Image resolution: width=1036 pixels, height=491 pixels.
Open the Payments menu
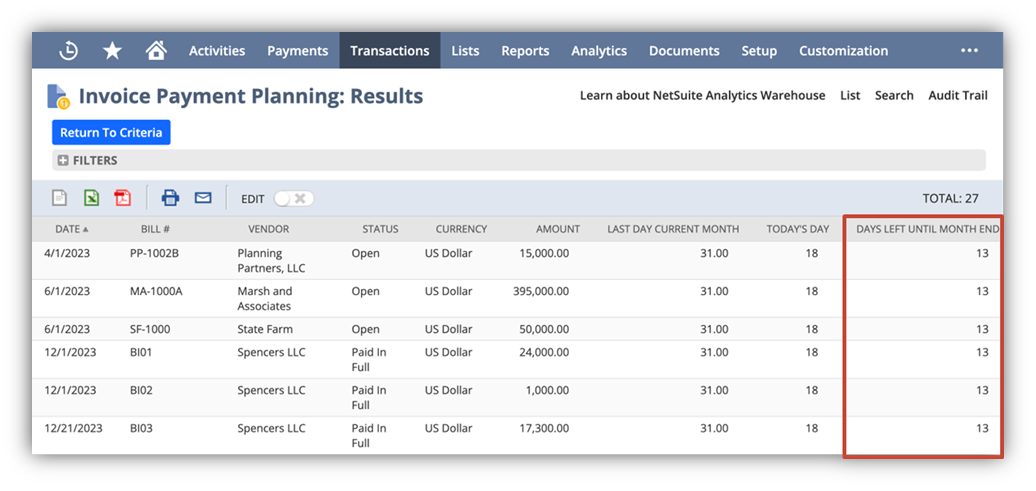(297, 51)
